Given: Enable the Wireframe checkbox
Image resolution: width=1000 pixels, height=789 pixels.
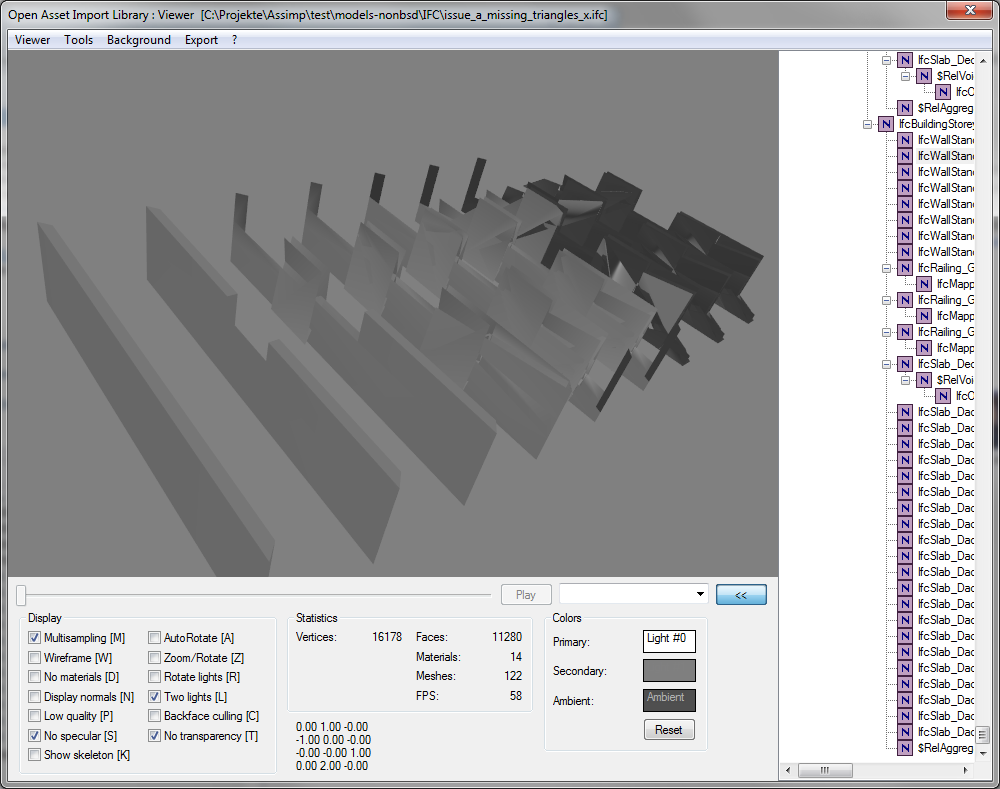Looking at the screenshot, I should 35,658.
